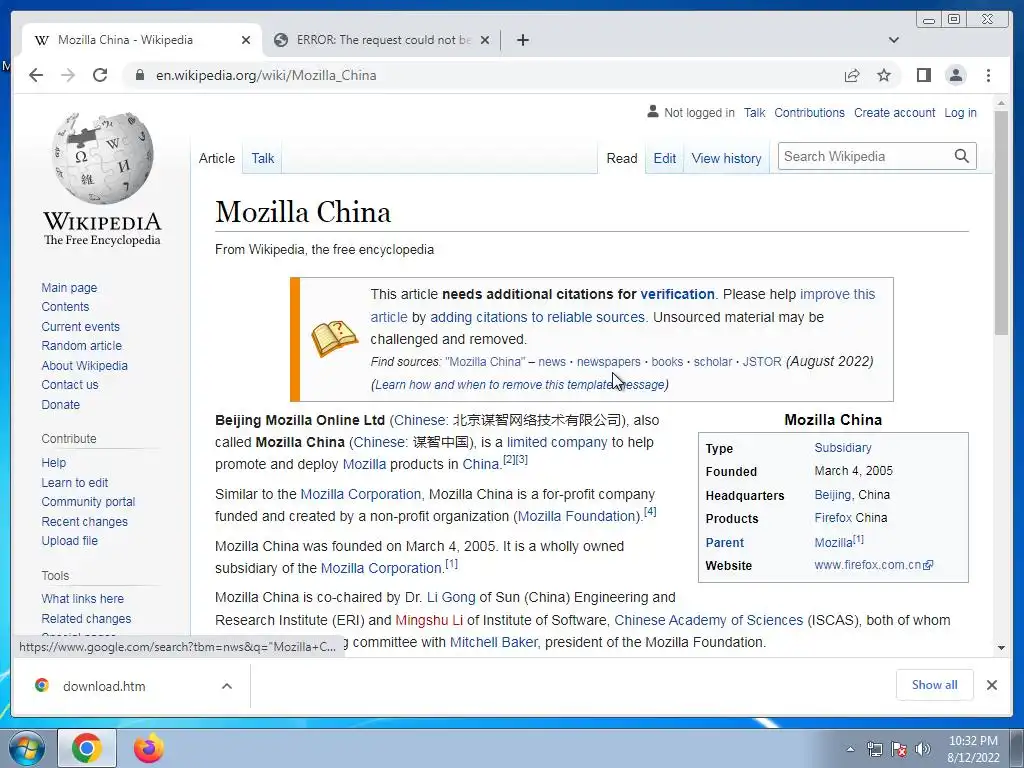The width and height of the screenshot is (1024, 768).
Task: Click the Recent changes link
Action: pyautogui.click(x=84, y=521)
